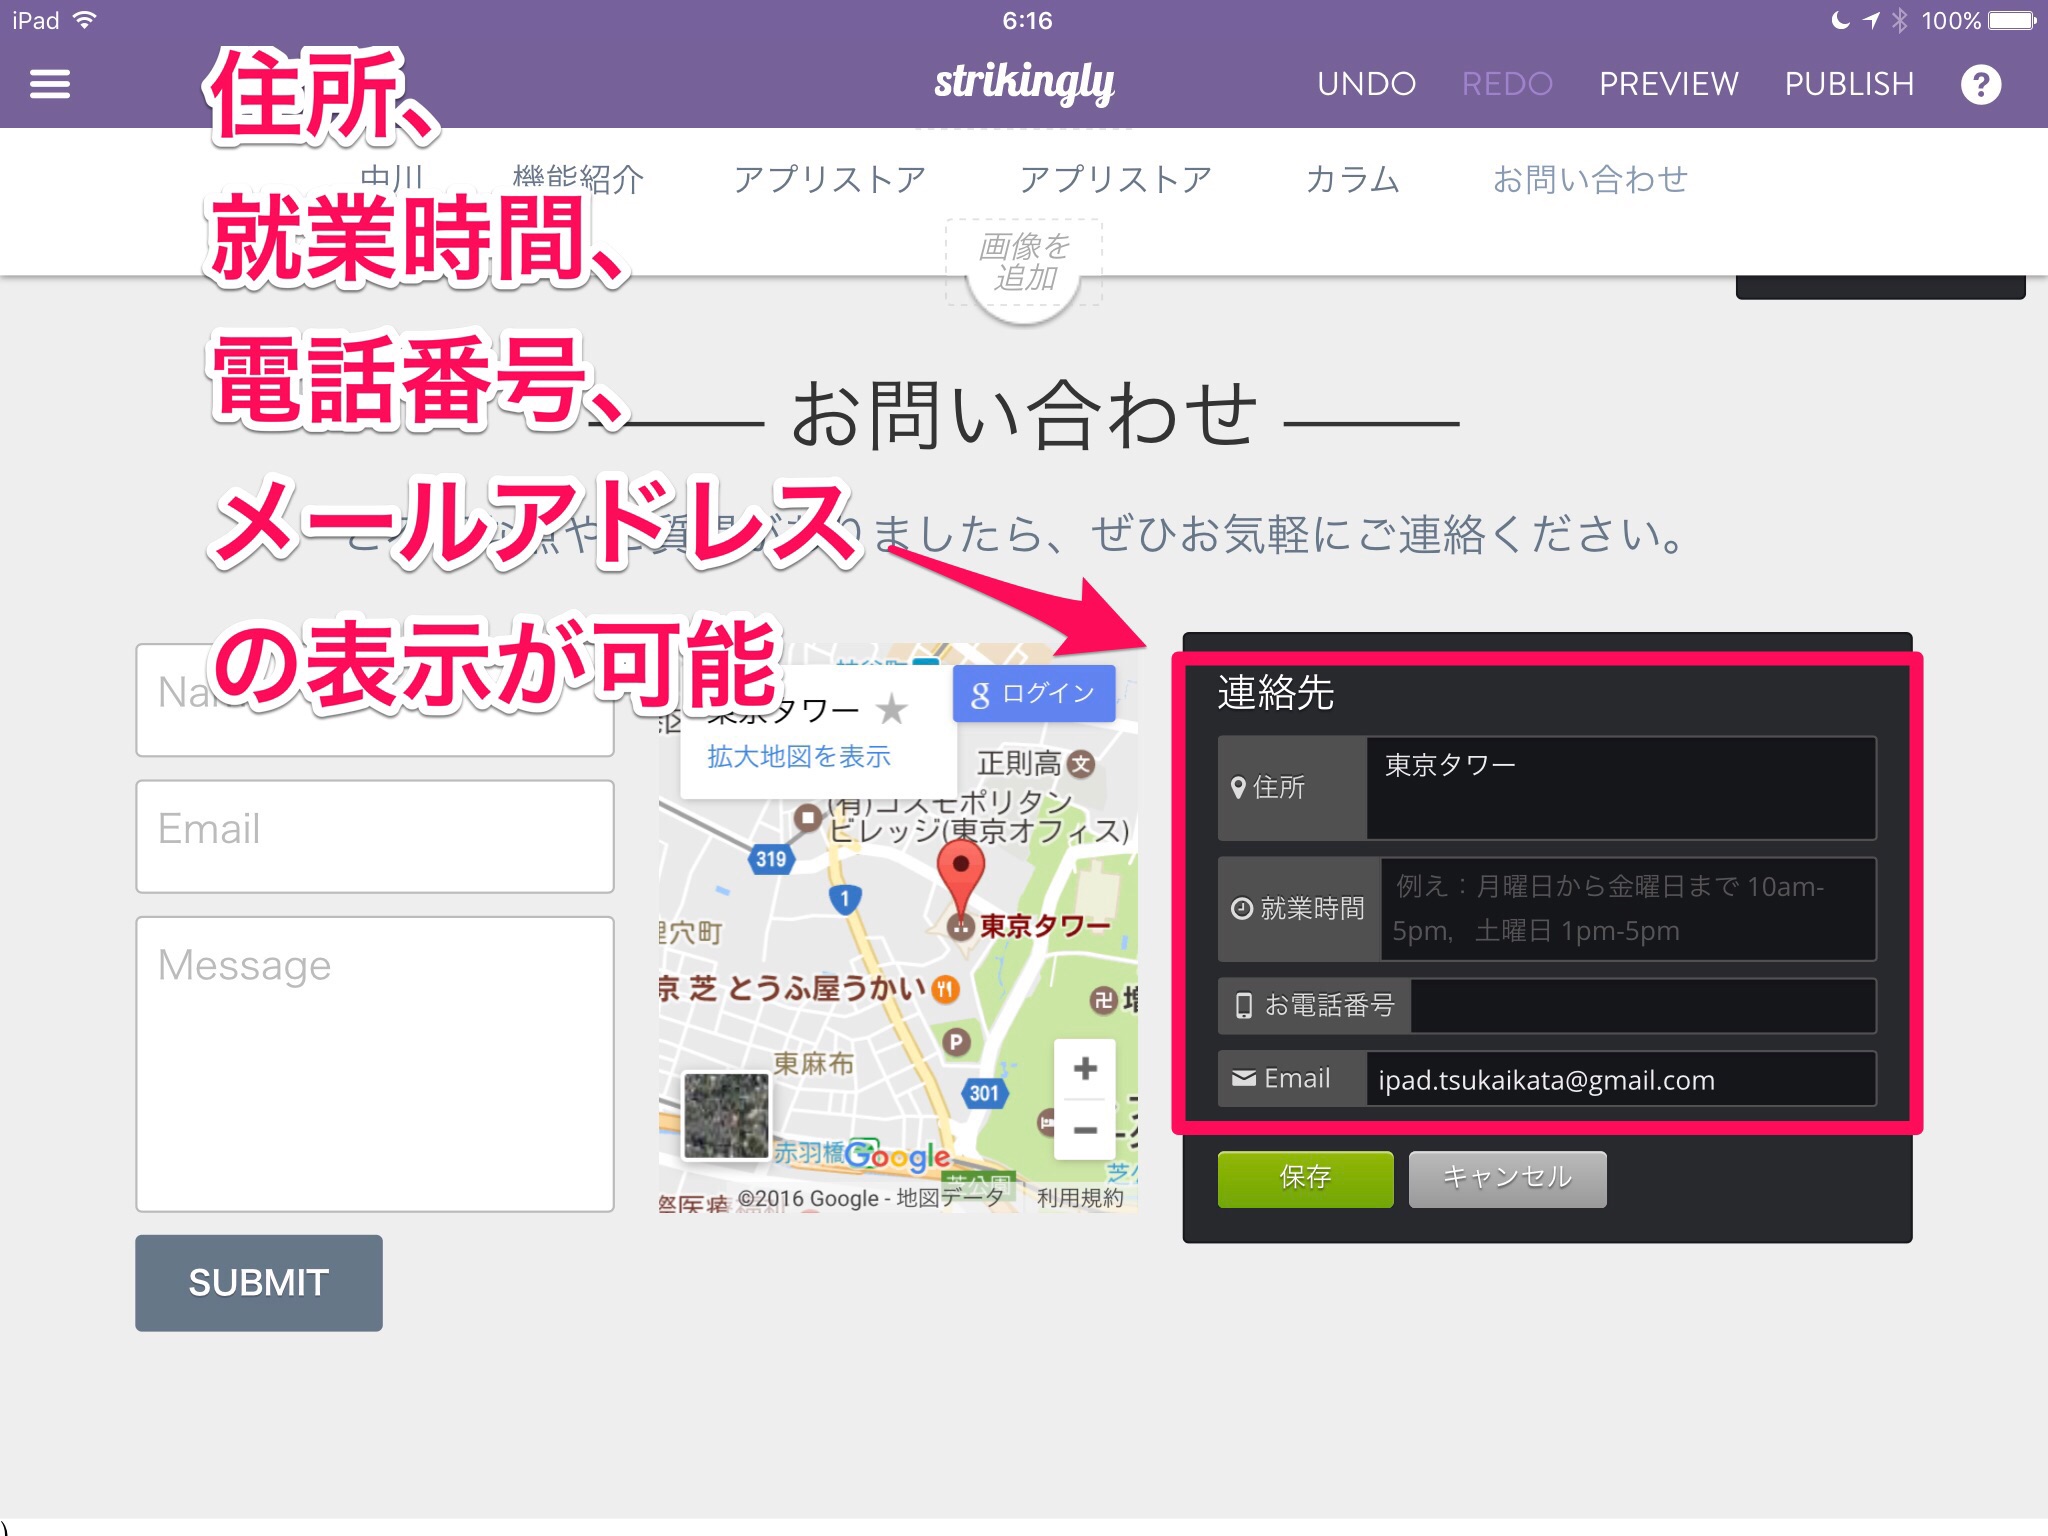This screenshot has width=2048, height=1536.
Task: Star the Tokyo Tower place on map
Action: click(x=891, y=710)
